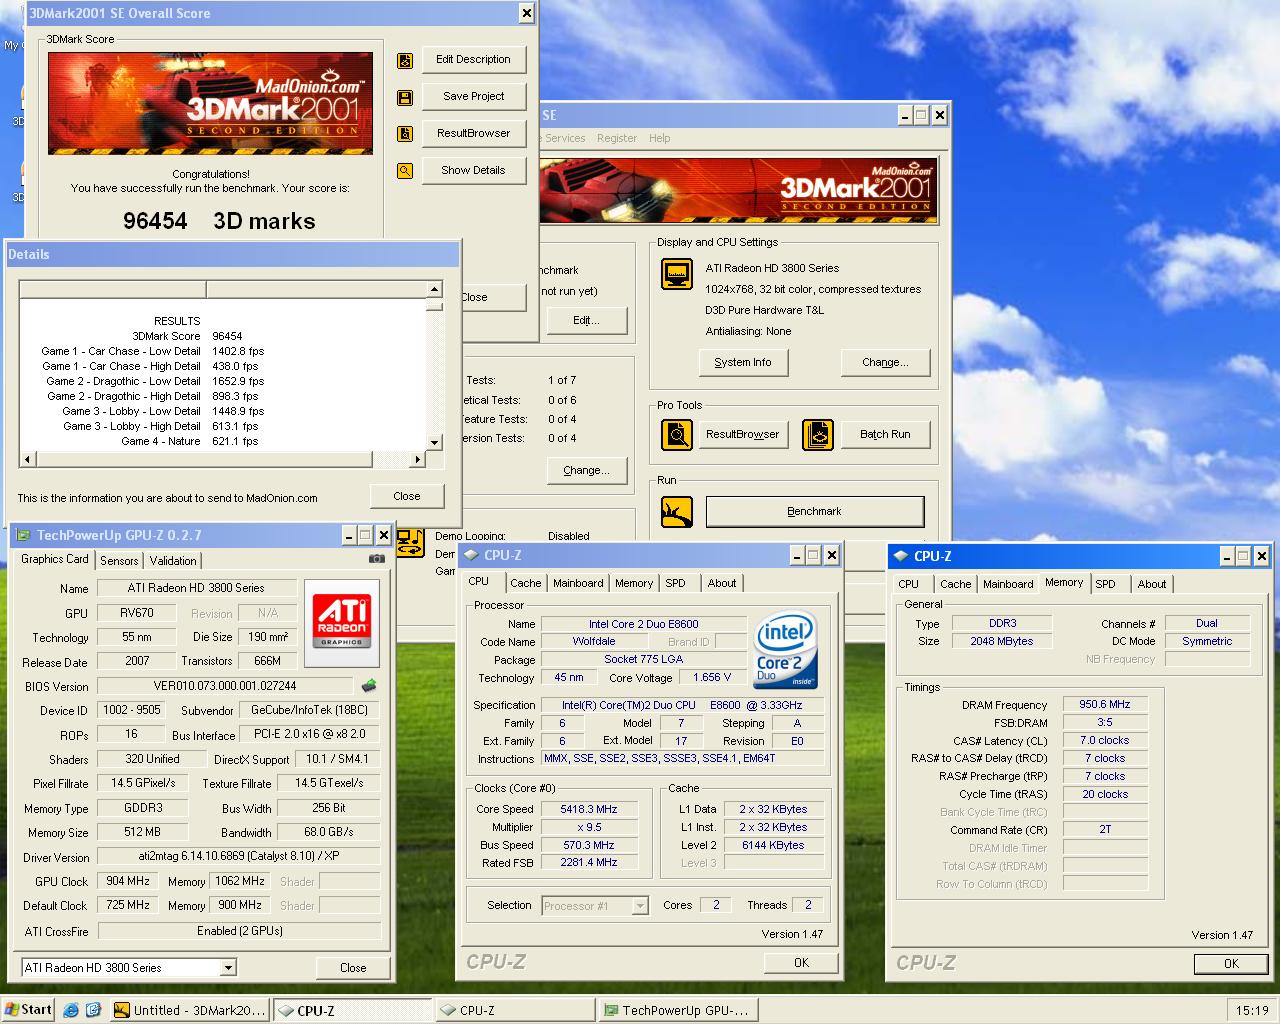Click Change button in Display and CPU Settings

coord(885,363)
